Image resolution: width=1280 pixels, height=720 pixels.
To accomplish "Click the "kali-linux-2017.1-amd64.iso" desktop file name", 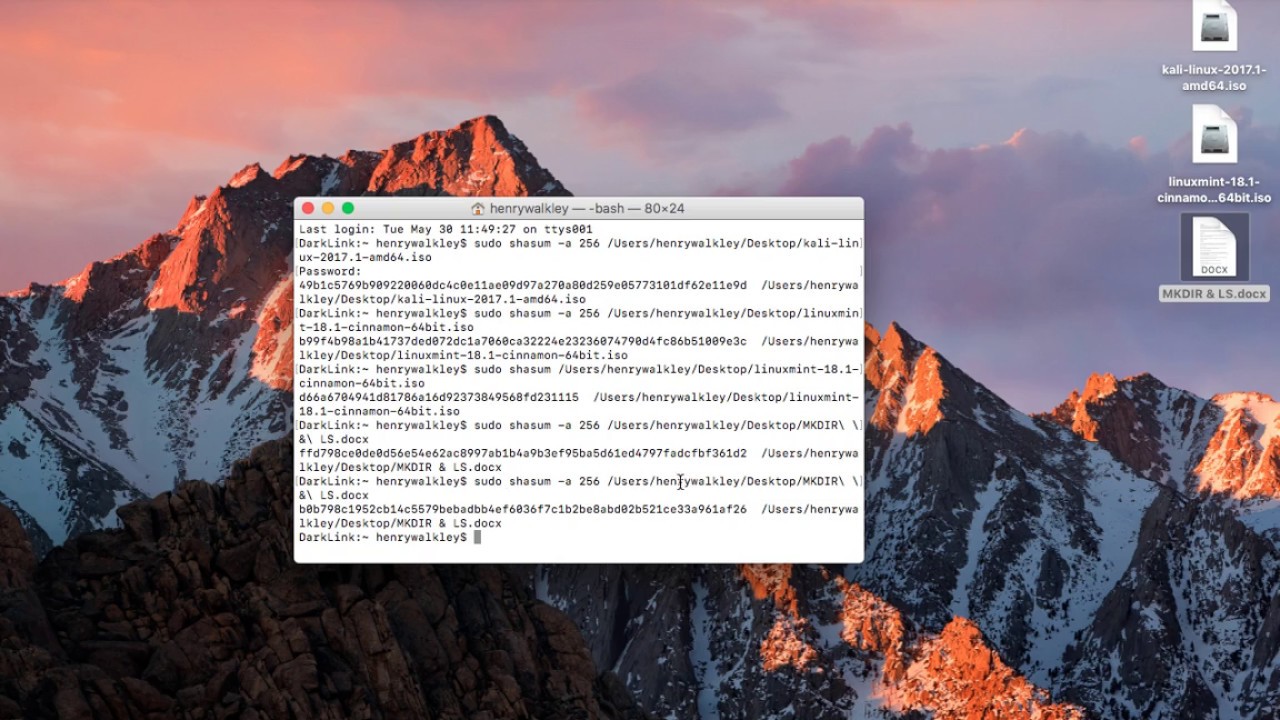I will point(1214,77).
